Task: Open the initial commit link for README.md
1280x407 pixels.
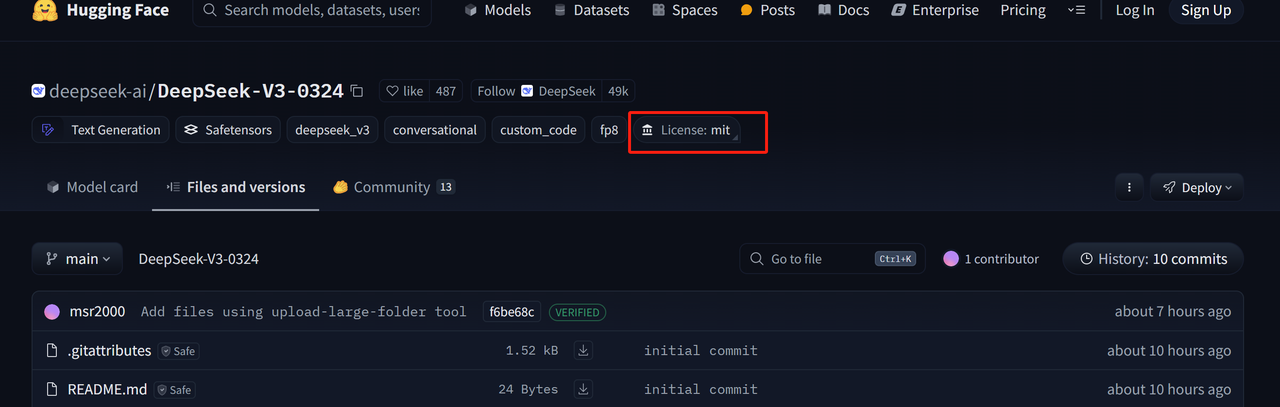Action: click(x=700, y=389)
